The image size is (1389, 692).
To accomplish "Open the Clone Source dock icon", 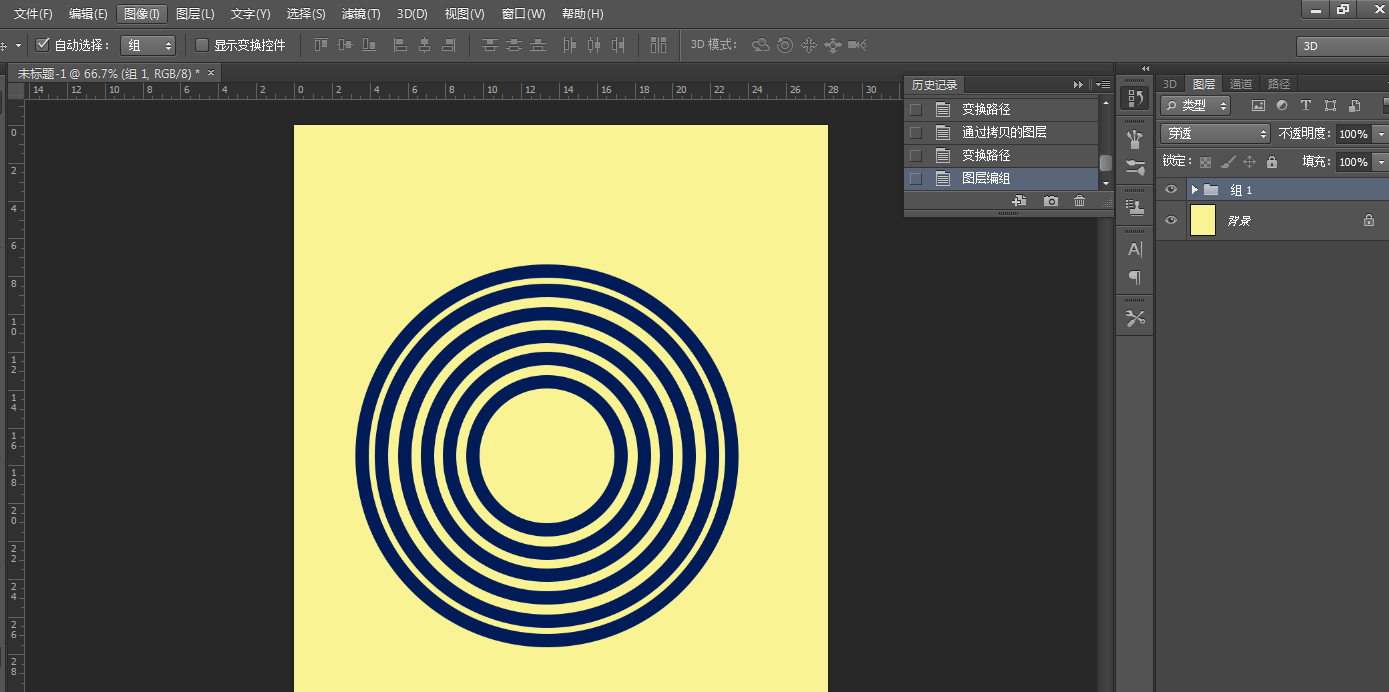I will pyautogui.click(x=1135, y=208).
